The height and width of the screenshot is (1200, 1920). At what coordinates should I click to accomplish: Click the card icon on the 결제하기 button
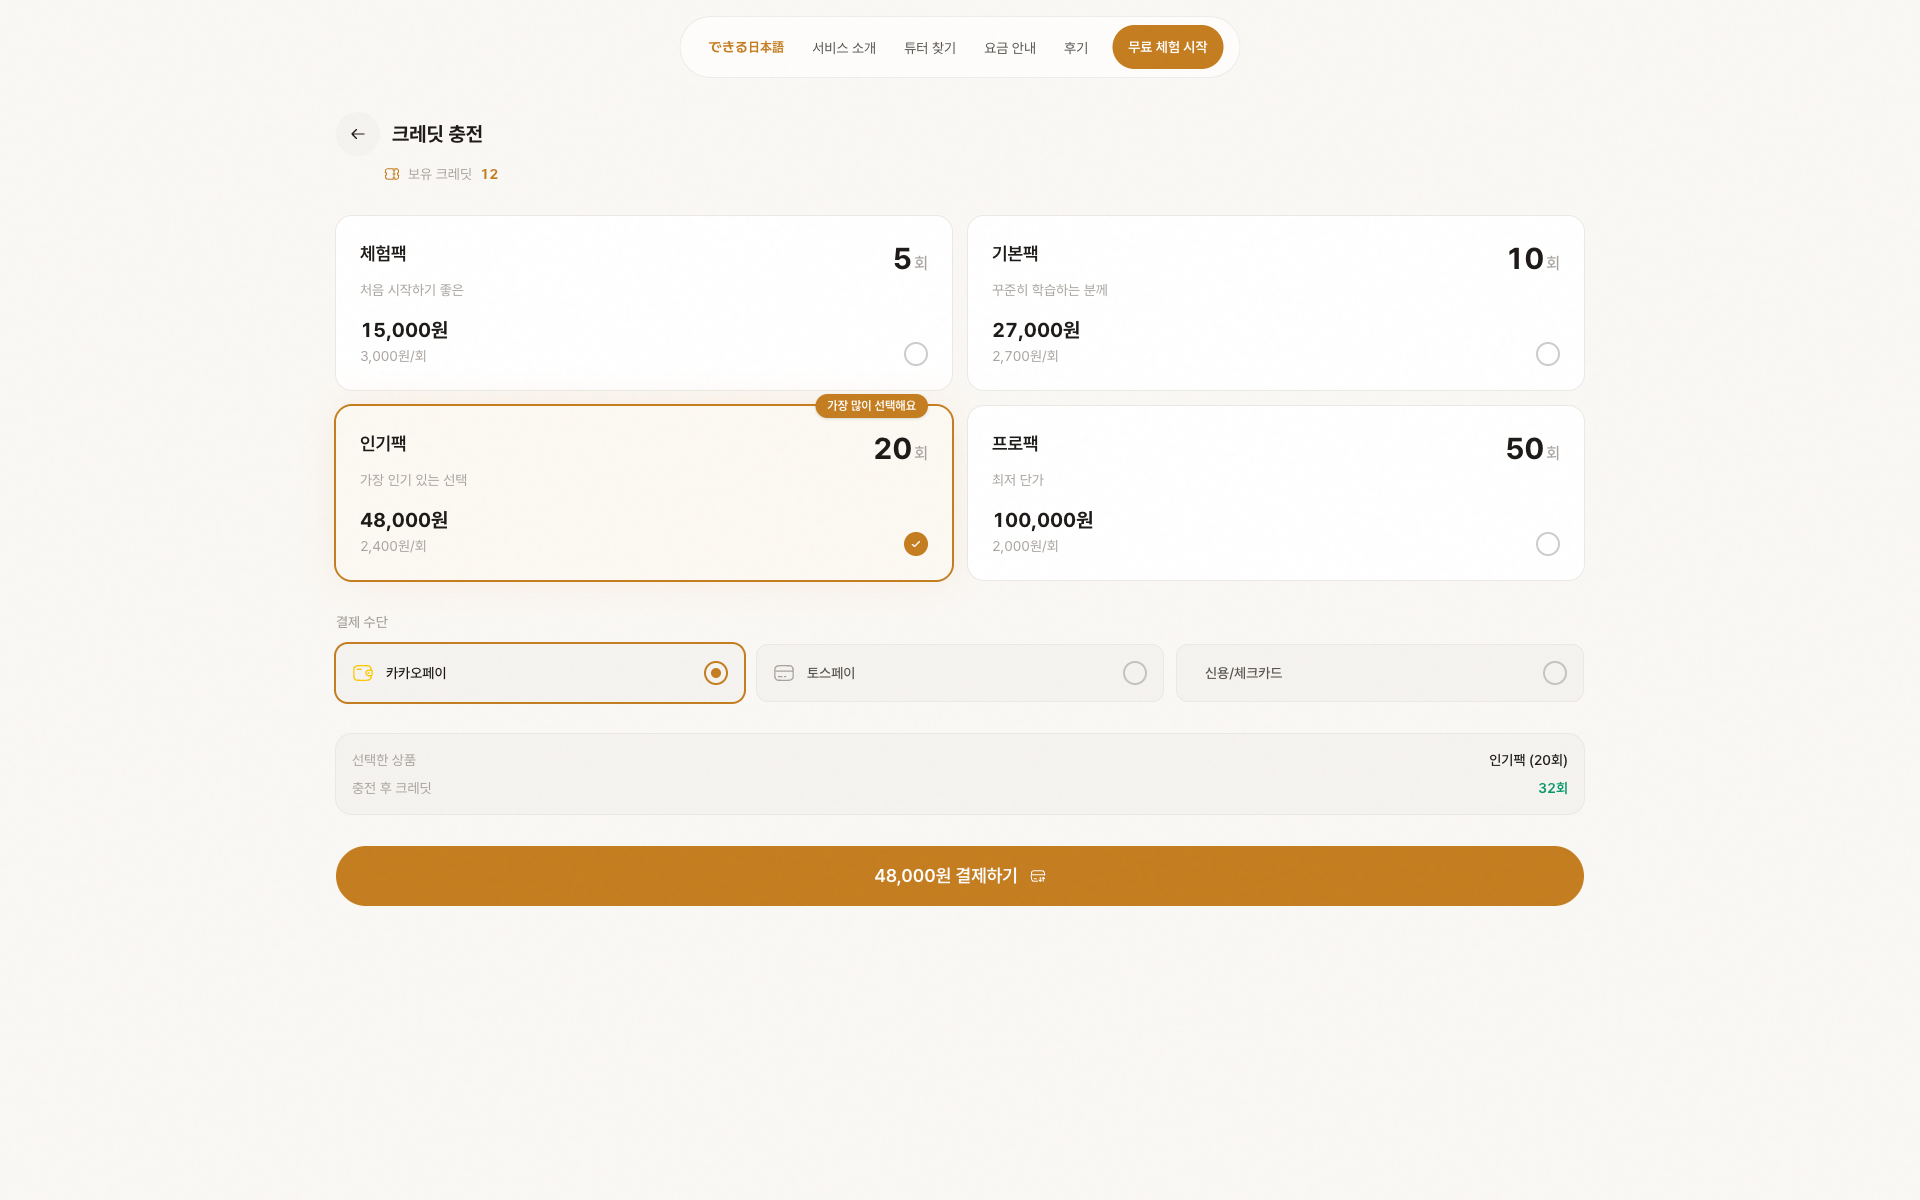pos(1038,876)
